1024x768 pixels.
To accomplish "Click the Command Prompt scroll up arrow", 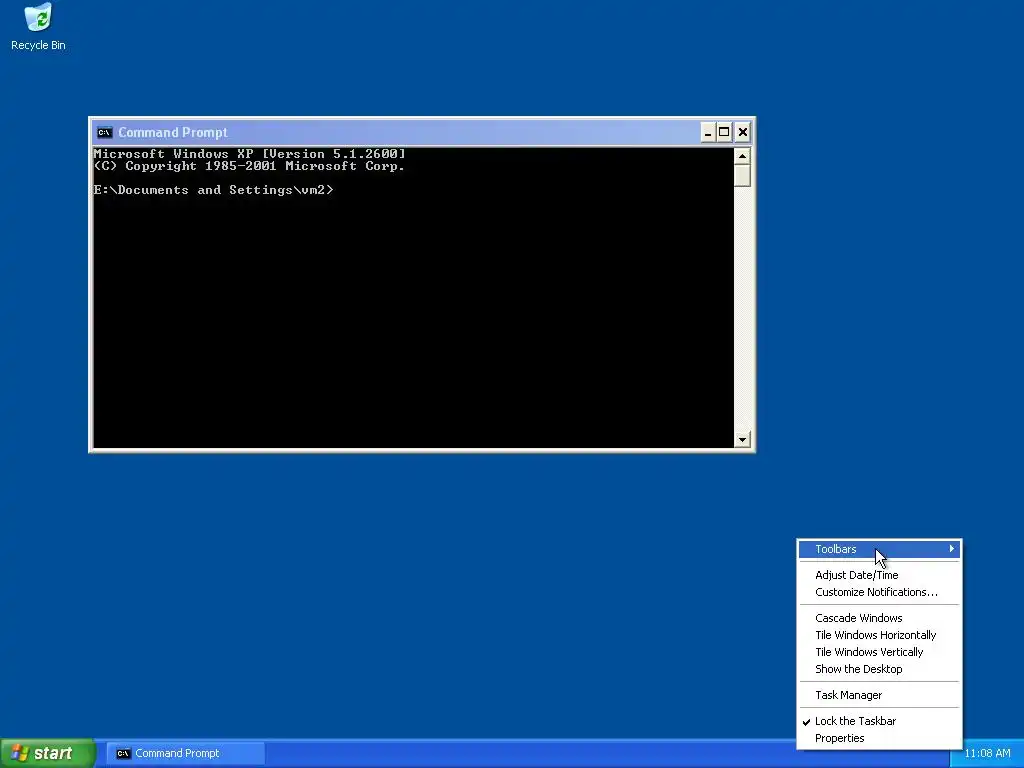I will pos(742,156).
